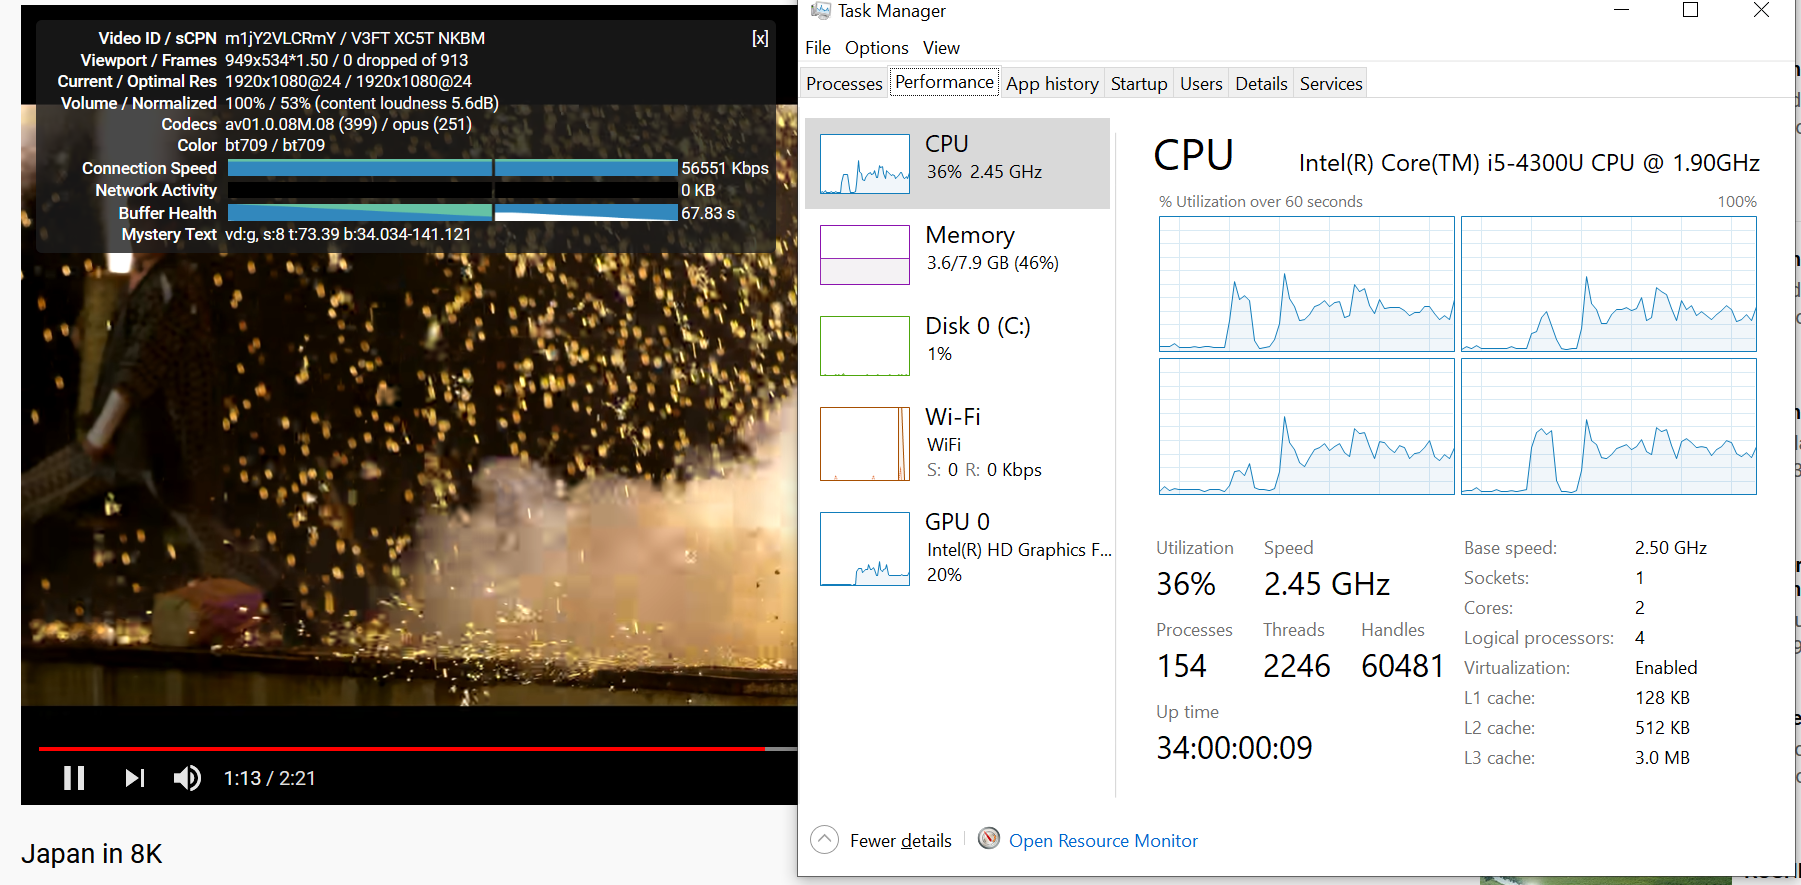Pause the YouTube video

coord(74,778)
